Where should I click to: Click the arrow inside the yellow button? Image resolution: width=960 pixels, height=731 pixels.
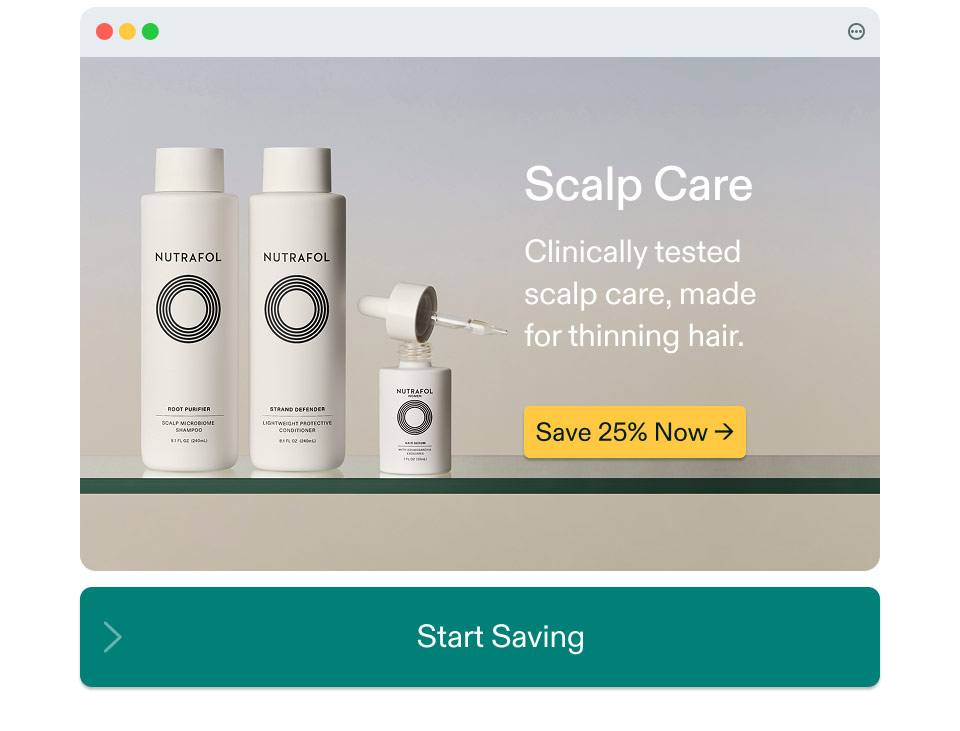point(724,432)
